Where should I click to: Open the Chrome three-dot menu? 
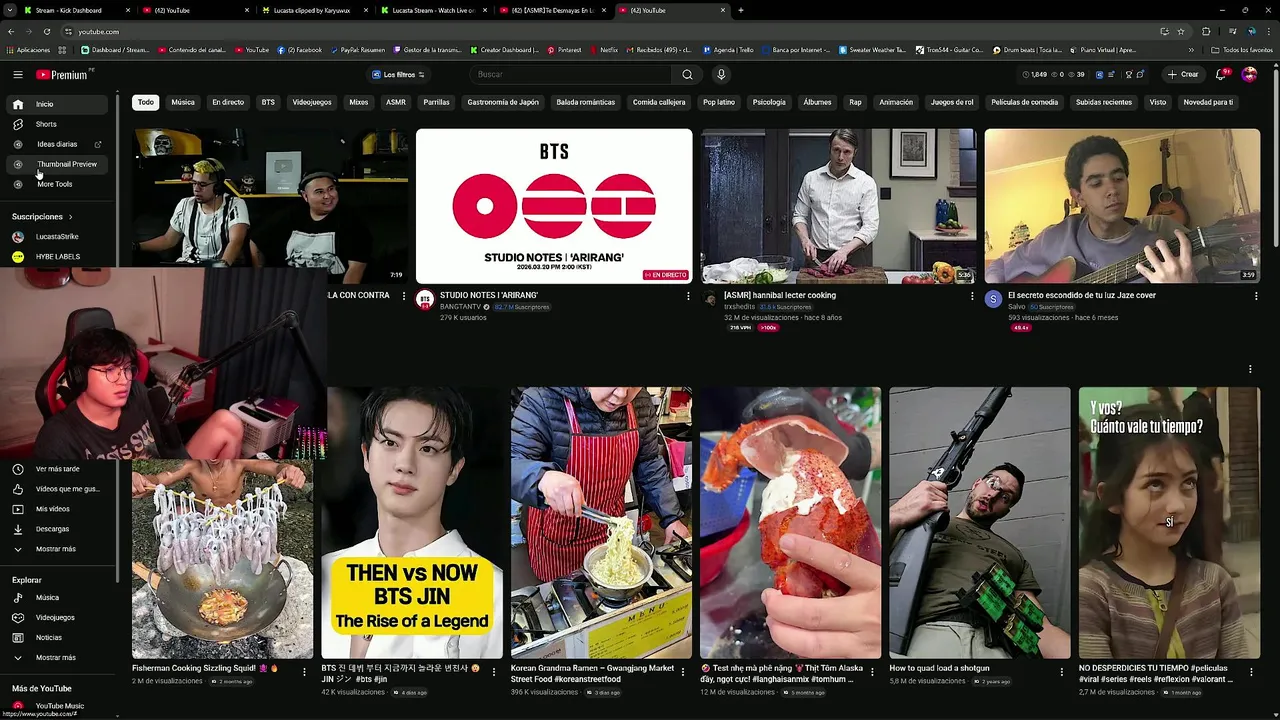point(1269,31)
